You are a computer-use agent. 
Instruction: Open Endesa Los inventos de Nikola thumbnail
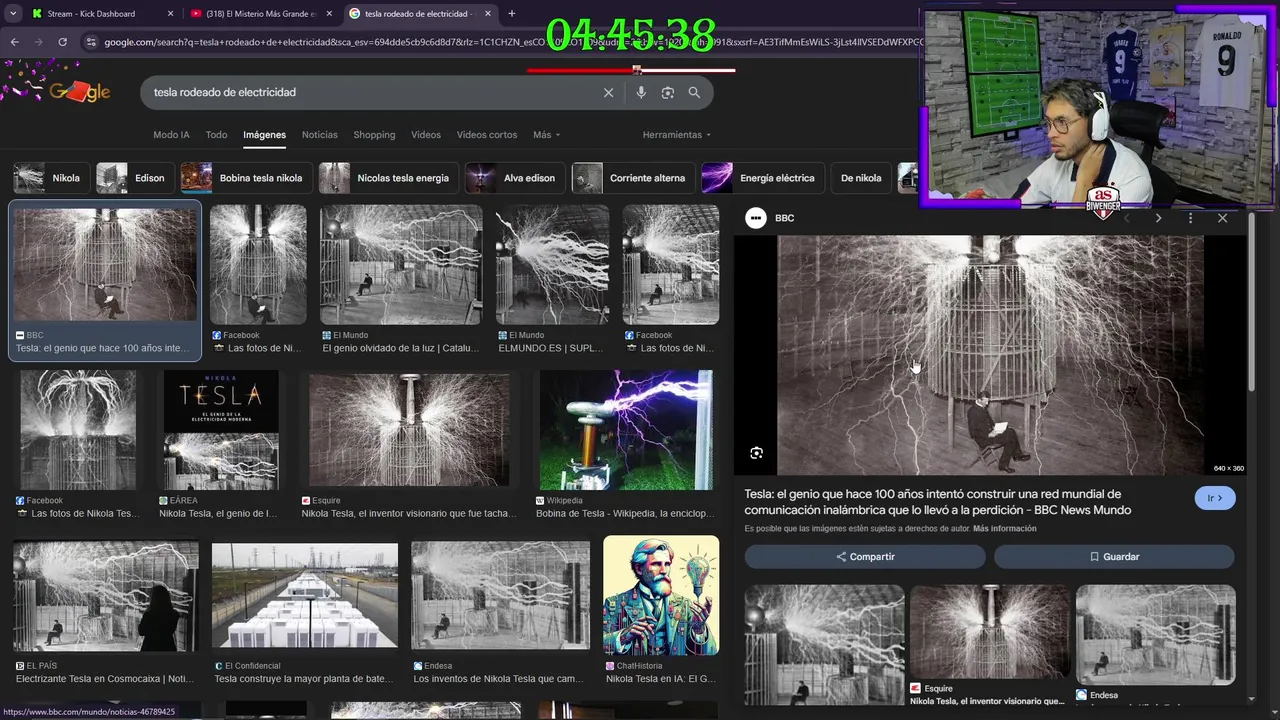pos(500,598)
